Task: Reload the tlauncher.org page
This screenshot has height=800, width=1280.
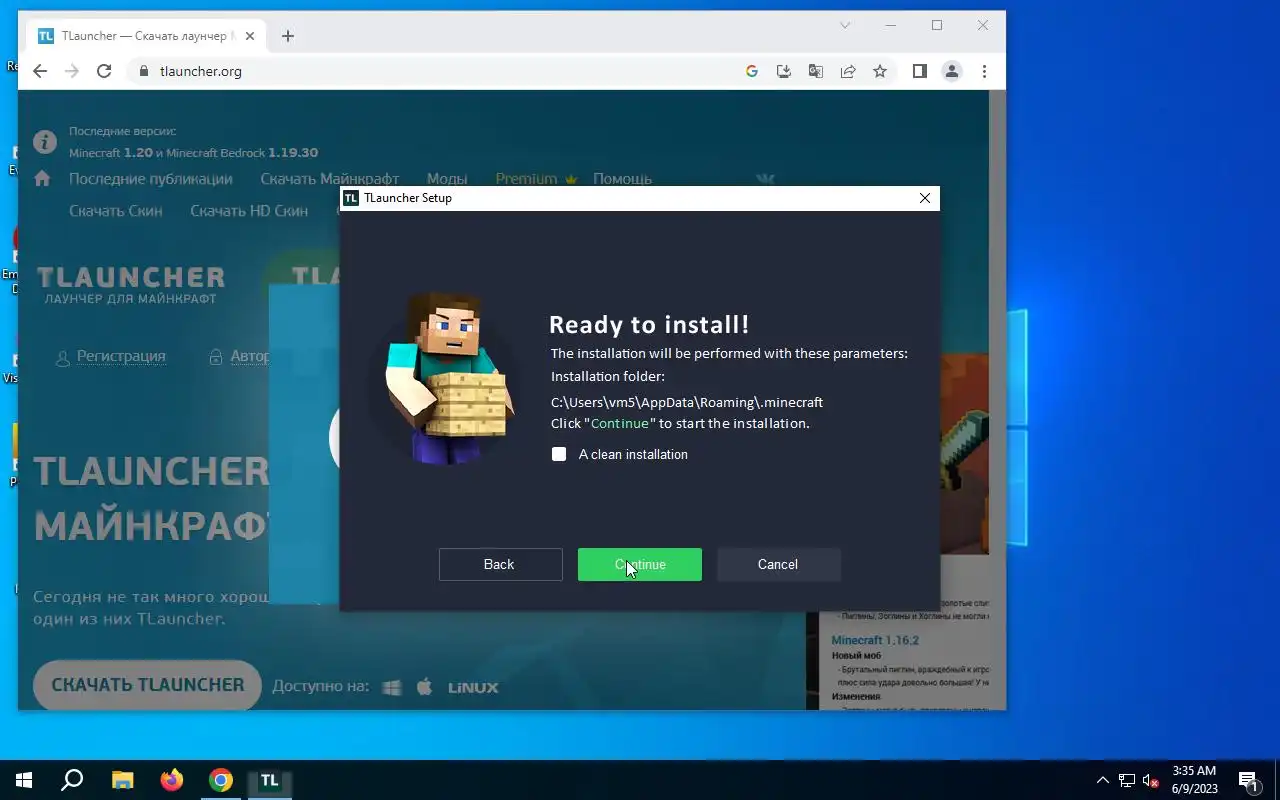Action: 104,71
